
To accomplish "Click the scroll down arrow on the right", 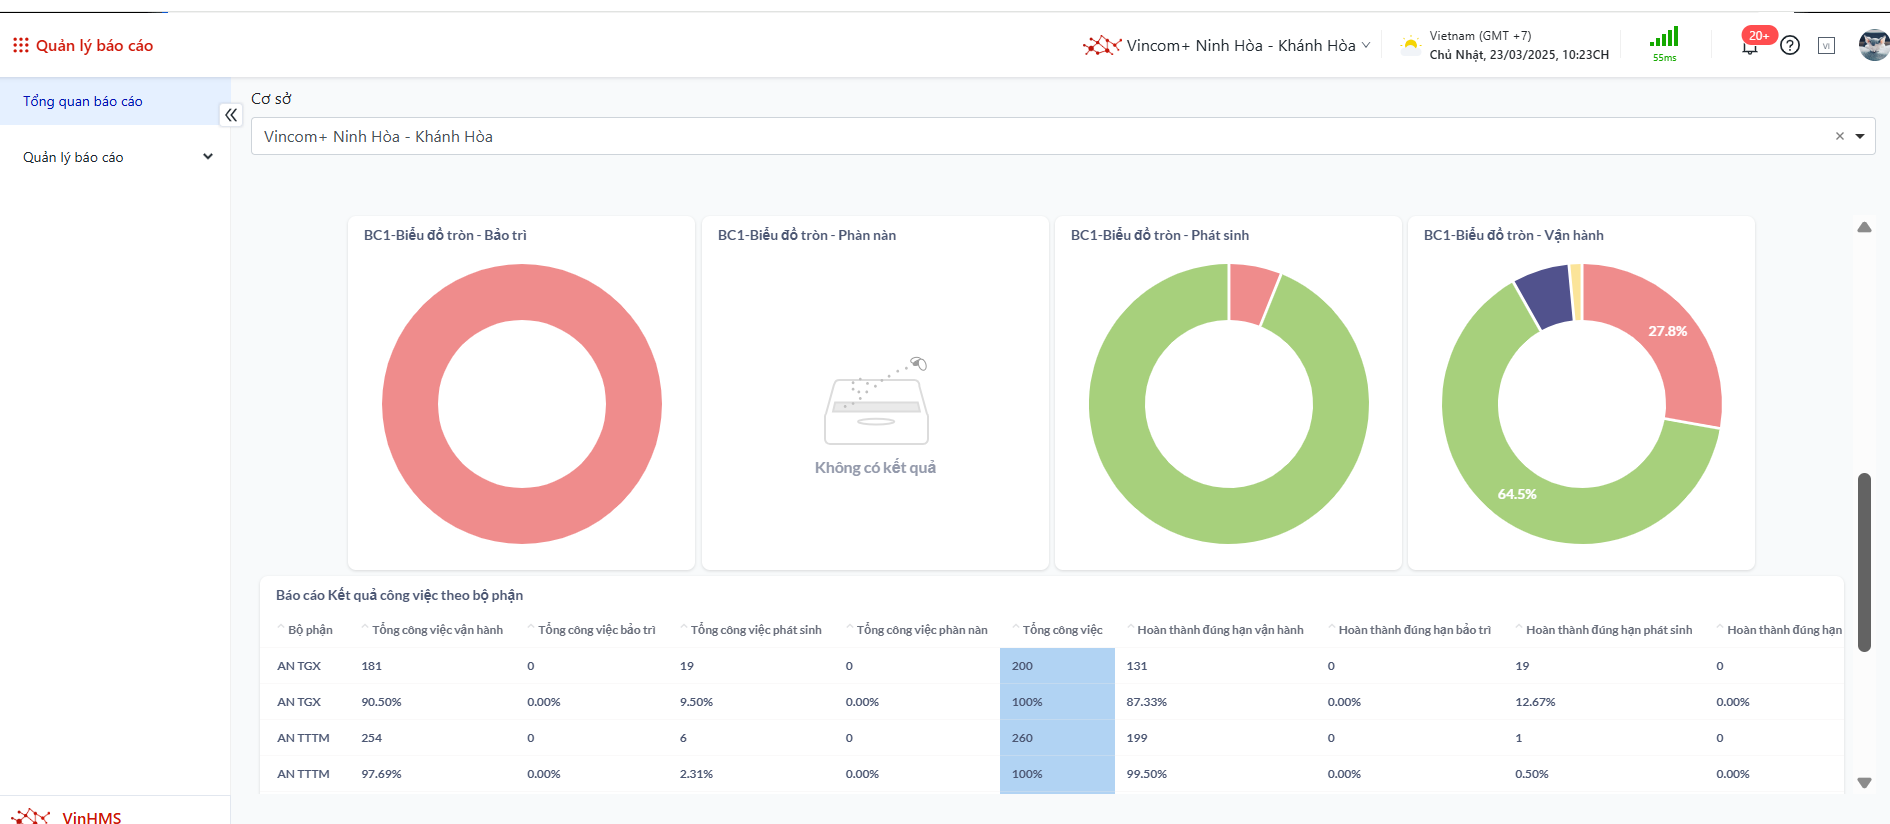I will (x=1864, y=783).
